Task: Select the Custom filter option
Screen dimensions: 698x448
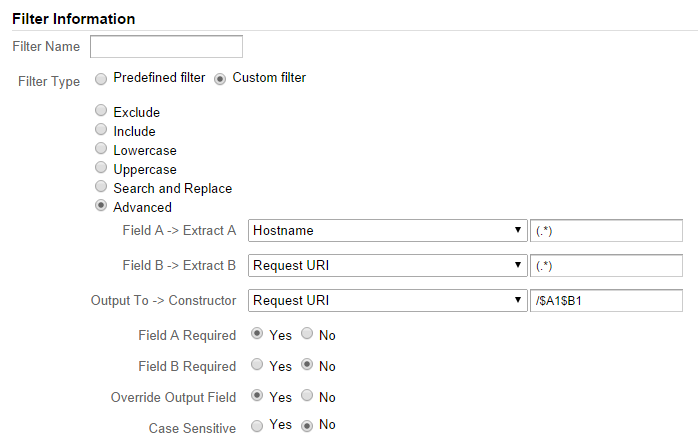Action: (220, 78)
